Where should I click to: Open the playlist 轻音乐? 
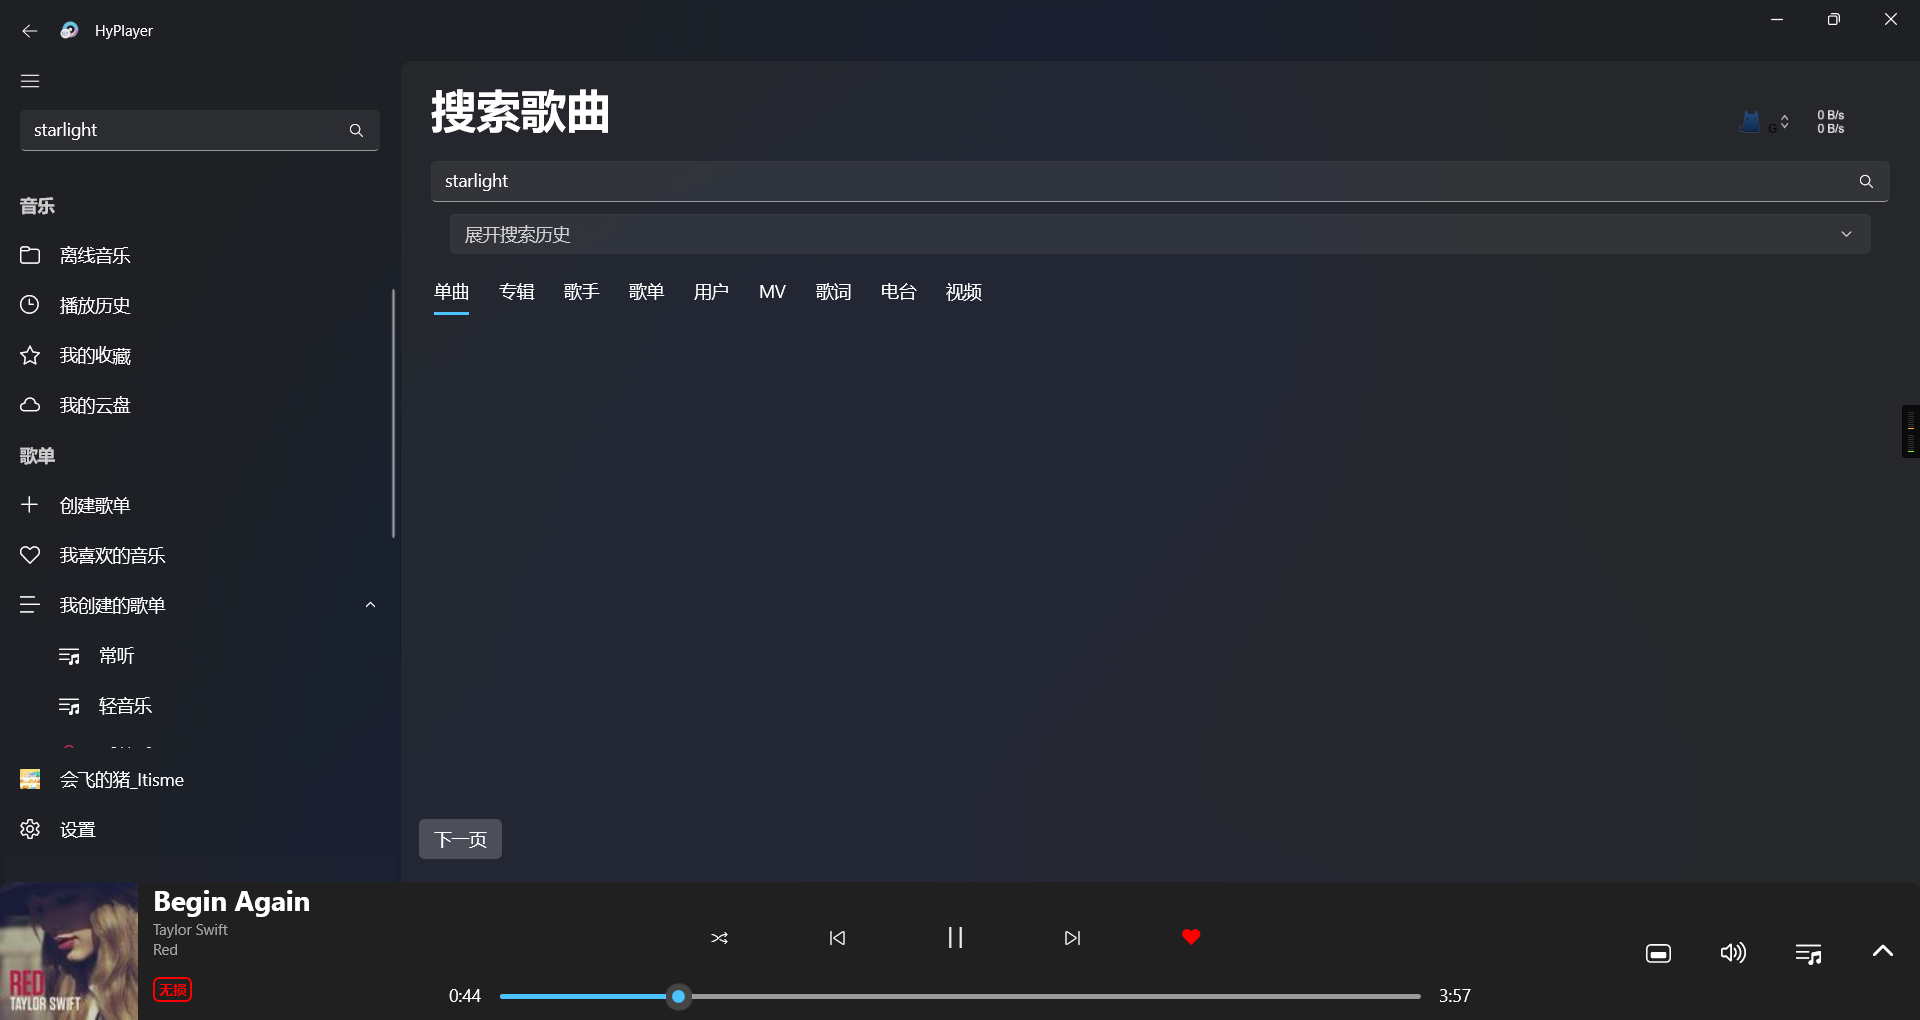point(125,705)
